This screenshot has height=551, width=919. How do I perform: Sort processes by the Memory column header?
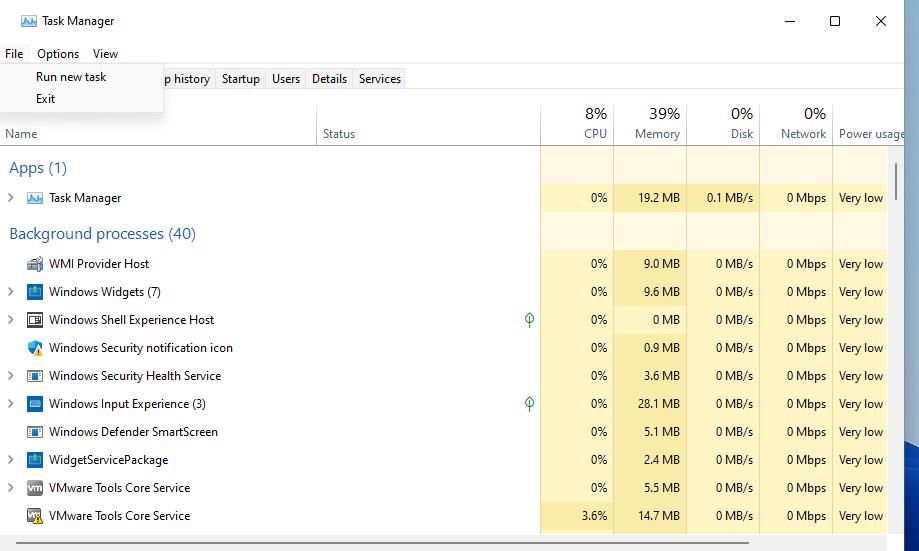click(x=656, y=124)
